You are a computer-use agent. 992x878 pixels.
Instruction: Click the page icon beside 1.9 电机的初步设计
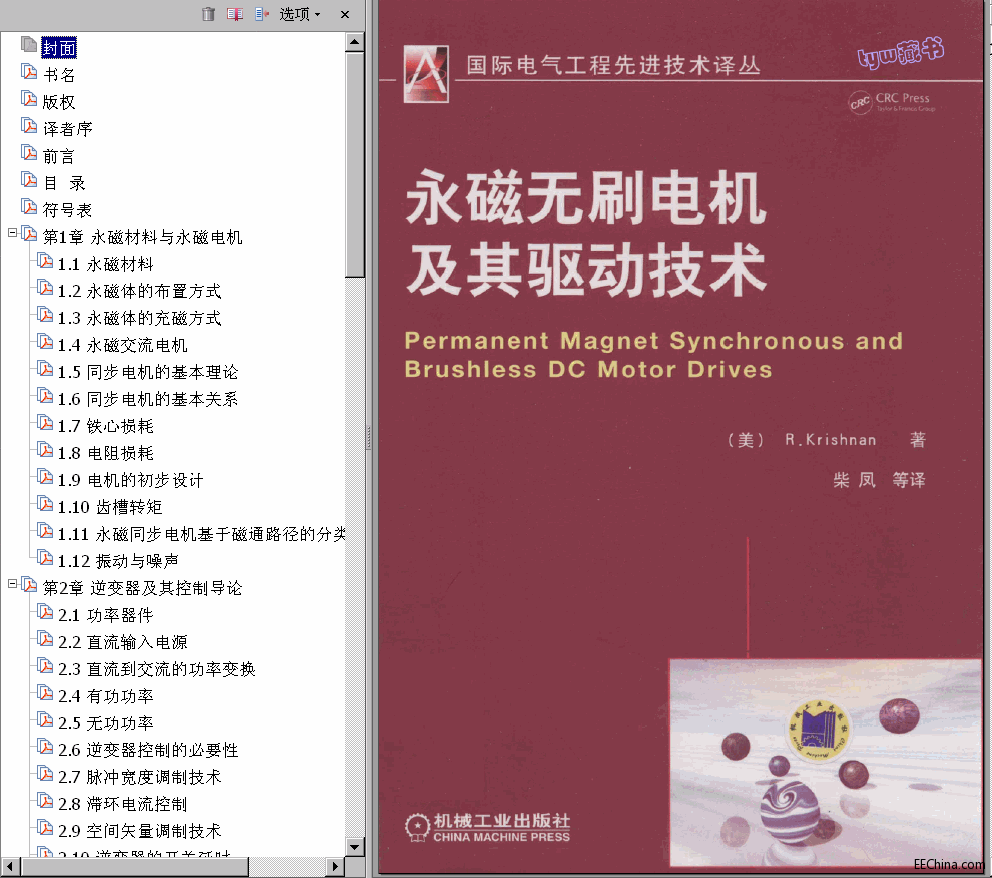[44, 477]
